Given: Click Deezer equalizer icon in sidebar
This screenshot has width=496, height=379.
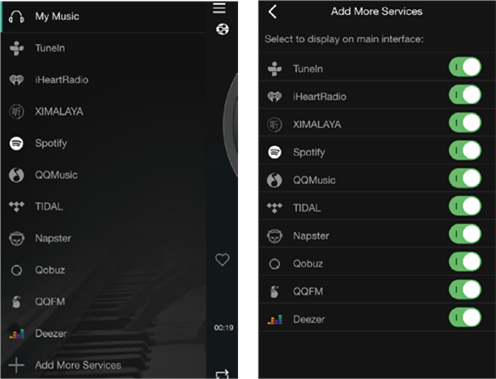Looking at the screenshot, I should pos(17,333).
